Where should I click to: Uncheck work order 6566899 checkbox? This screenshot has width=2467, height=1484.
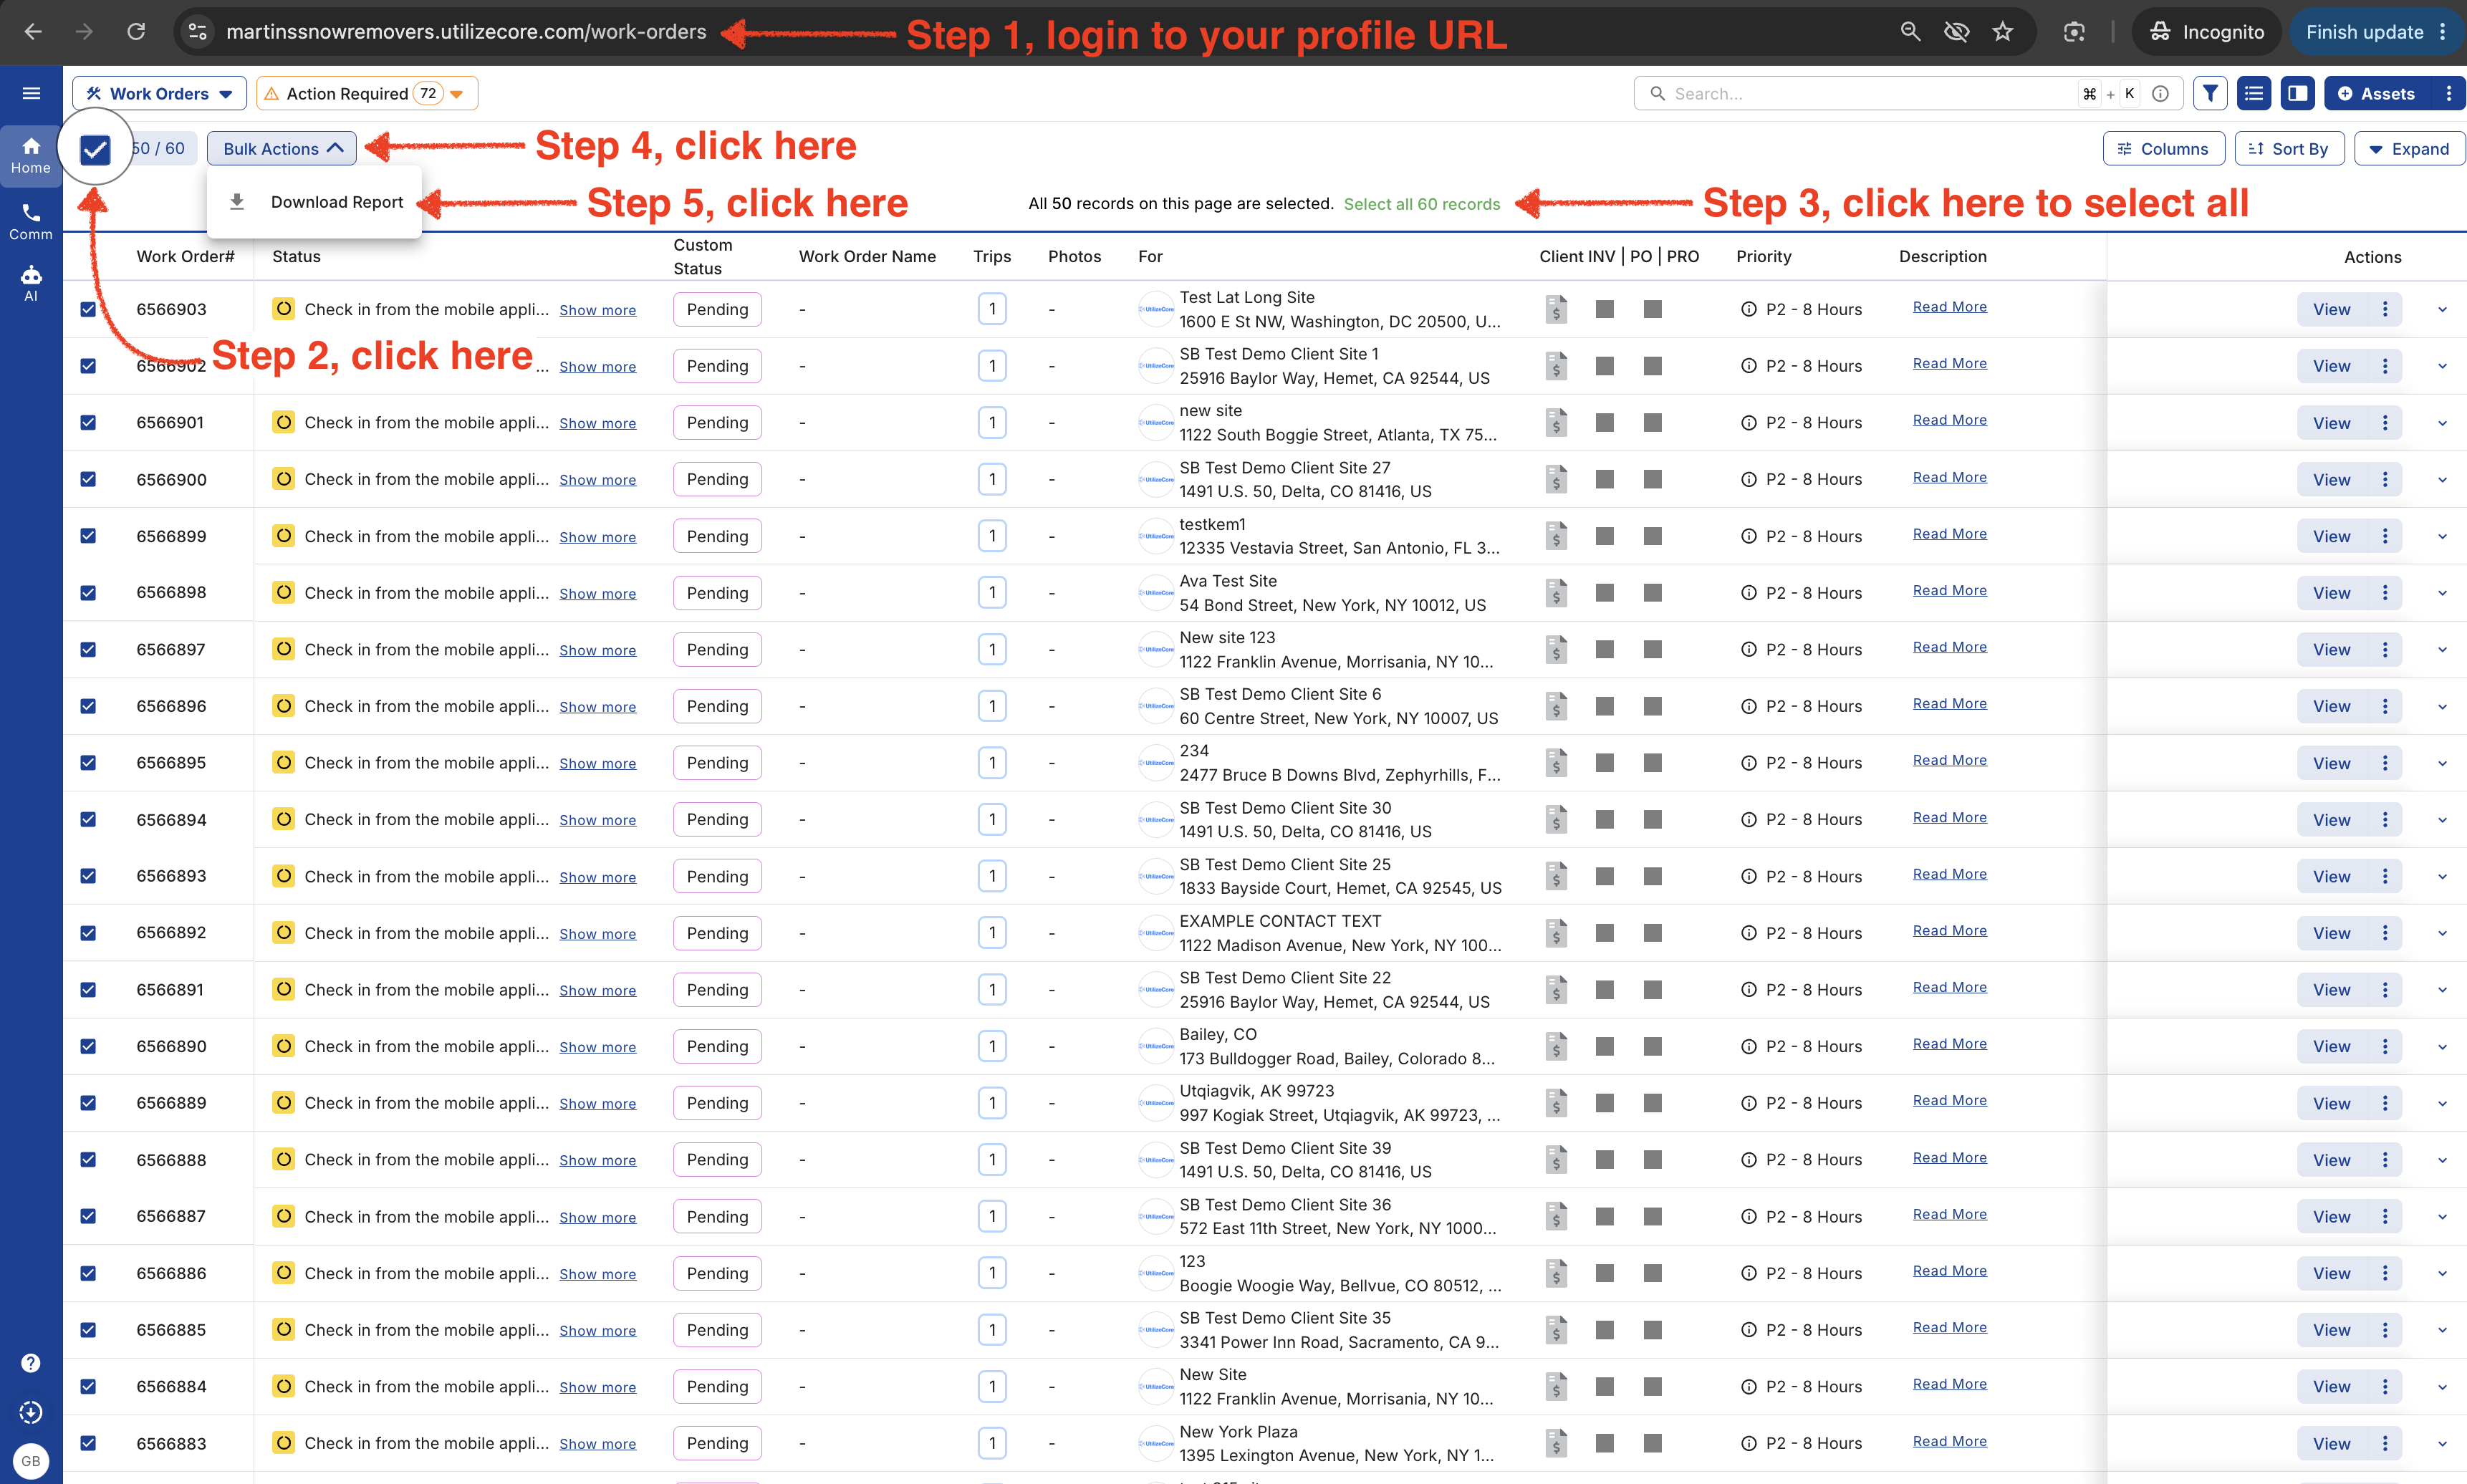point(88,536)
